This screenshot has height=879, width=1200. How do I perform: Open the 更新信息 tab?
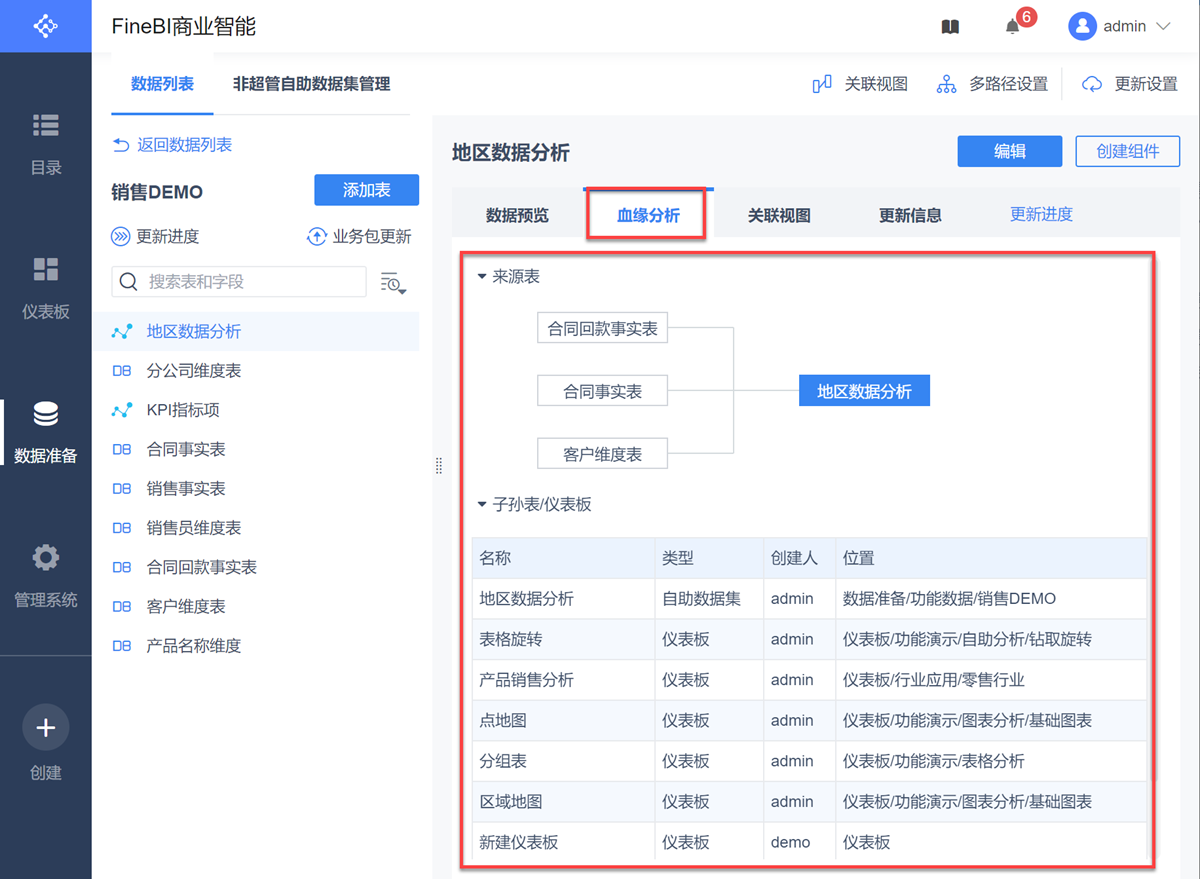pyautogui.click(x=910, y=215)
